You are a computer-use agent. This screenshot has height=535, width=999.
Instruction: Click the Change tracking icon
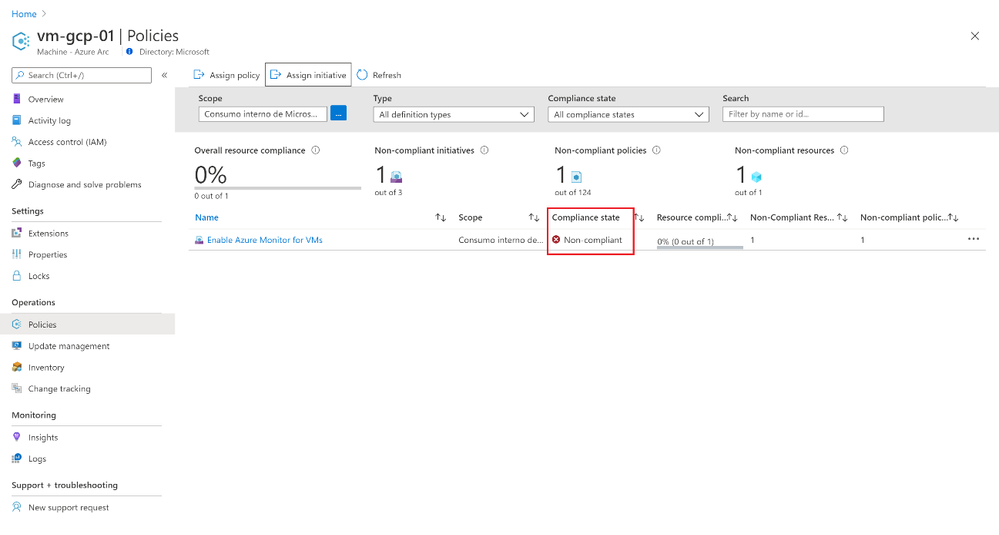(x=17, y=389)
